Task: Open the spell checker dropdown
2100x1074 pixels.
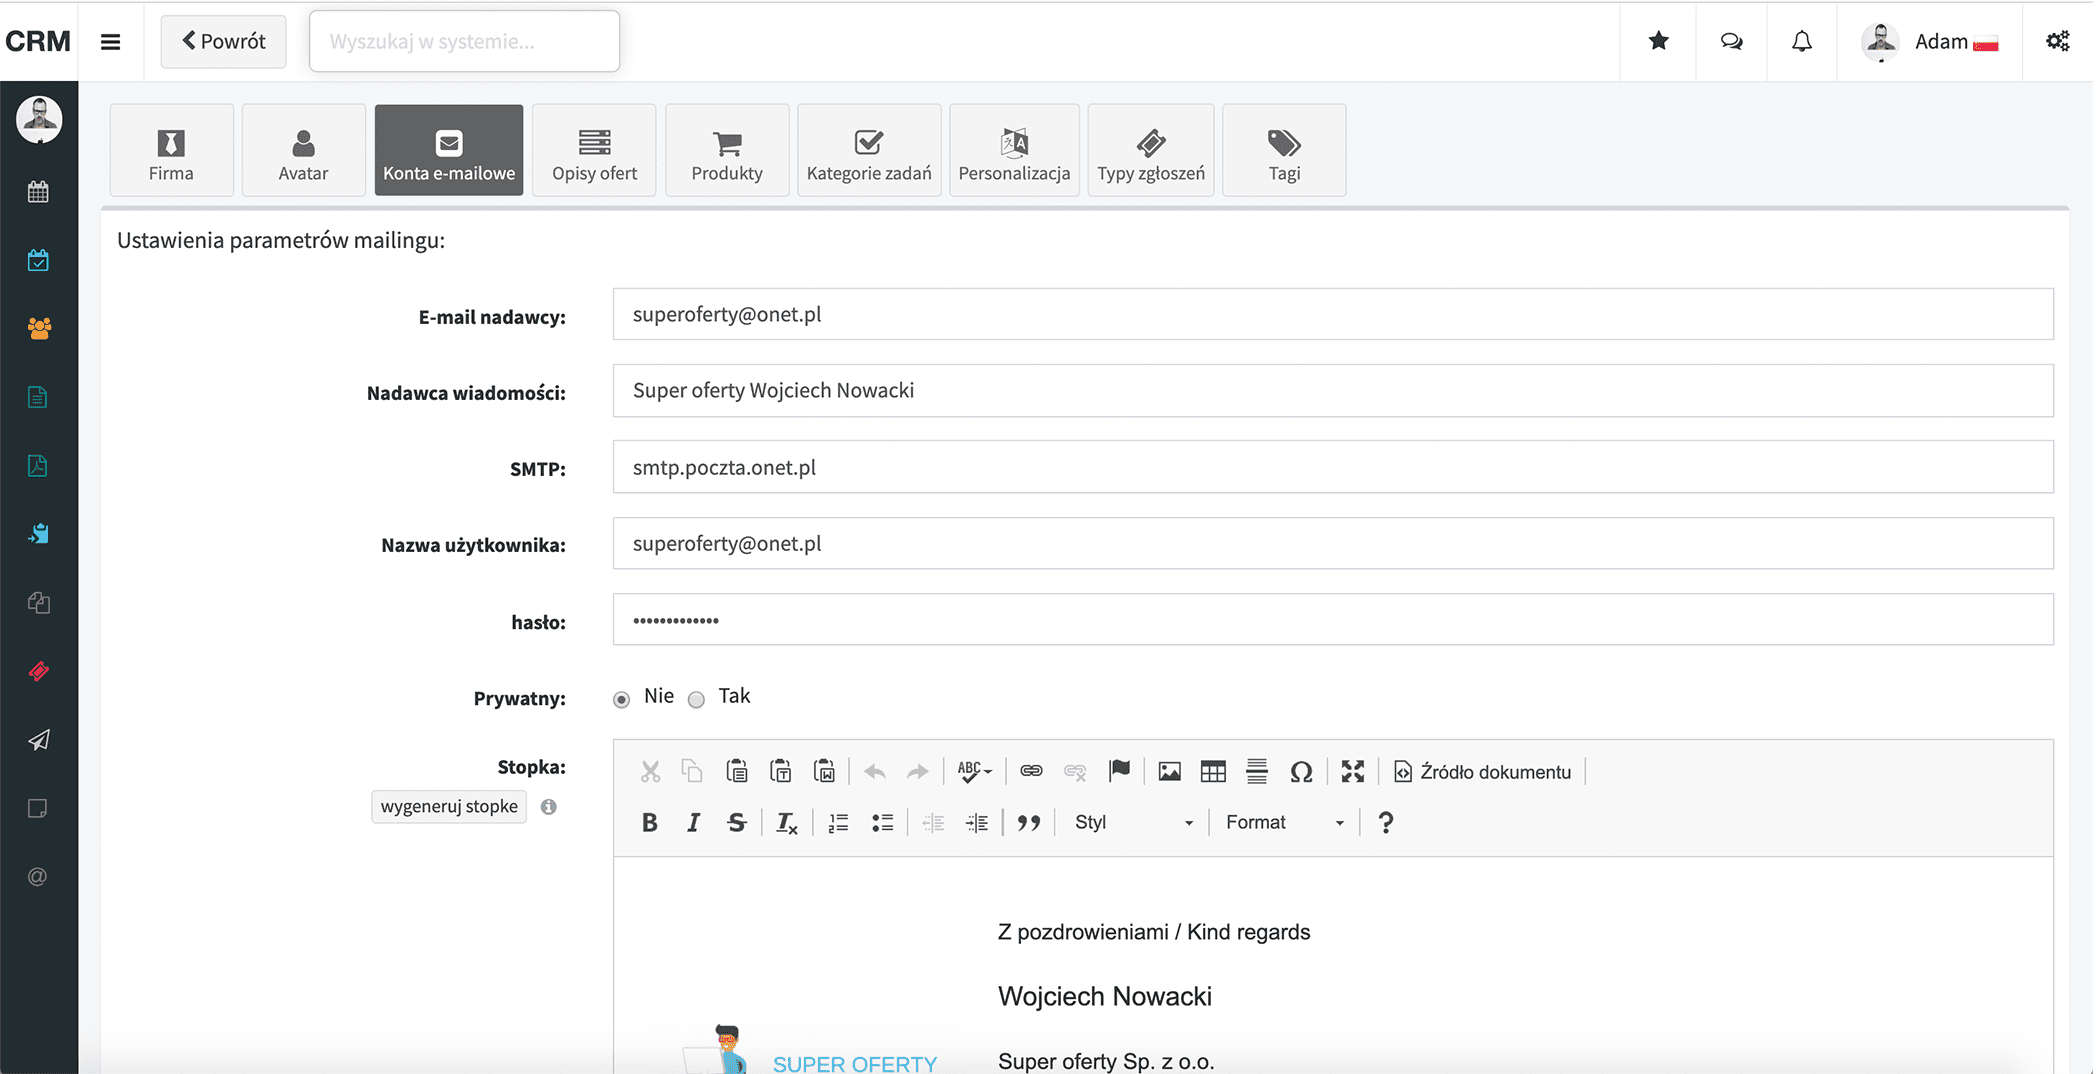Action: coord(975,771)
